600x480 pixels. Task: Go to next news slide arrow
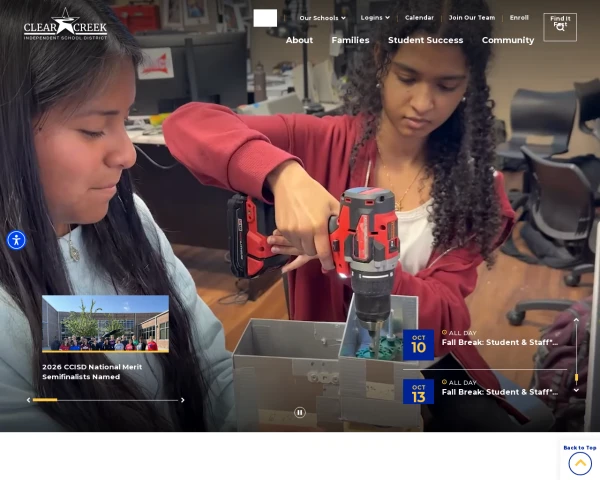183,400
